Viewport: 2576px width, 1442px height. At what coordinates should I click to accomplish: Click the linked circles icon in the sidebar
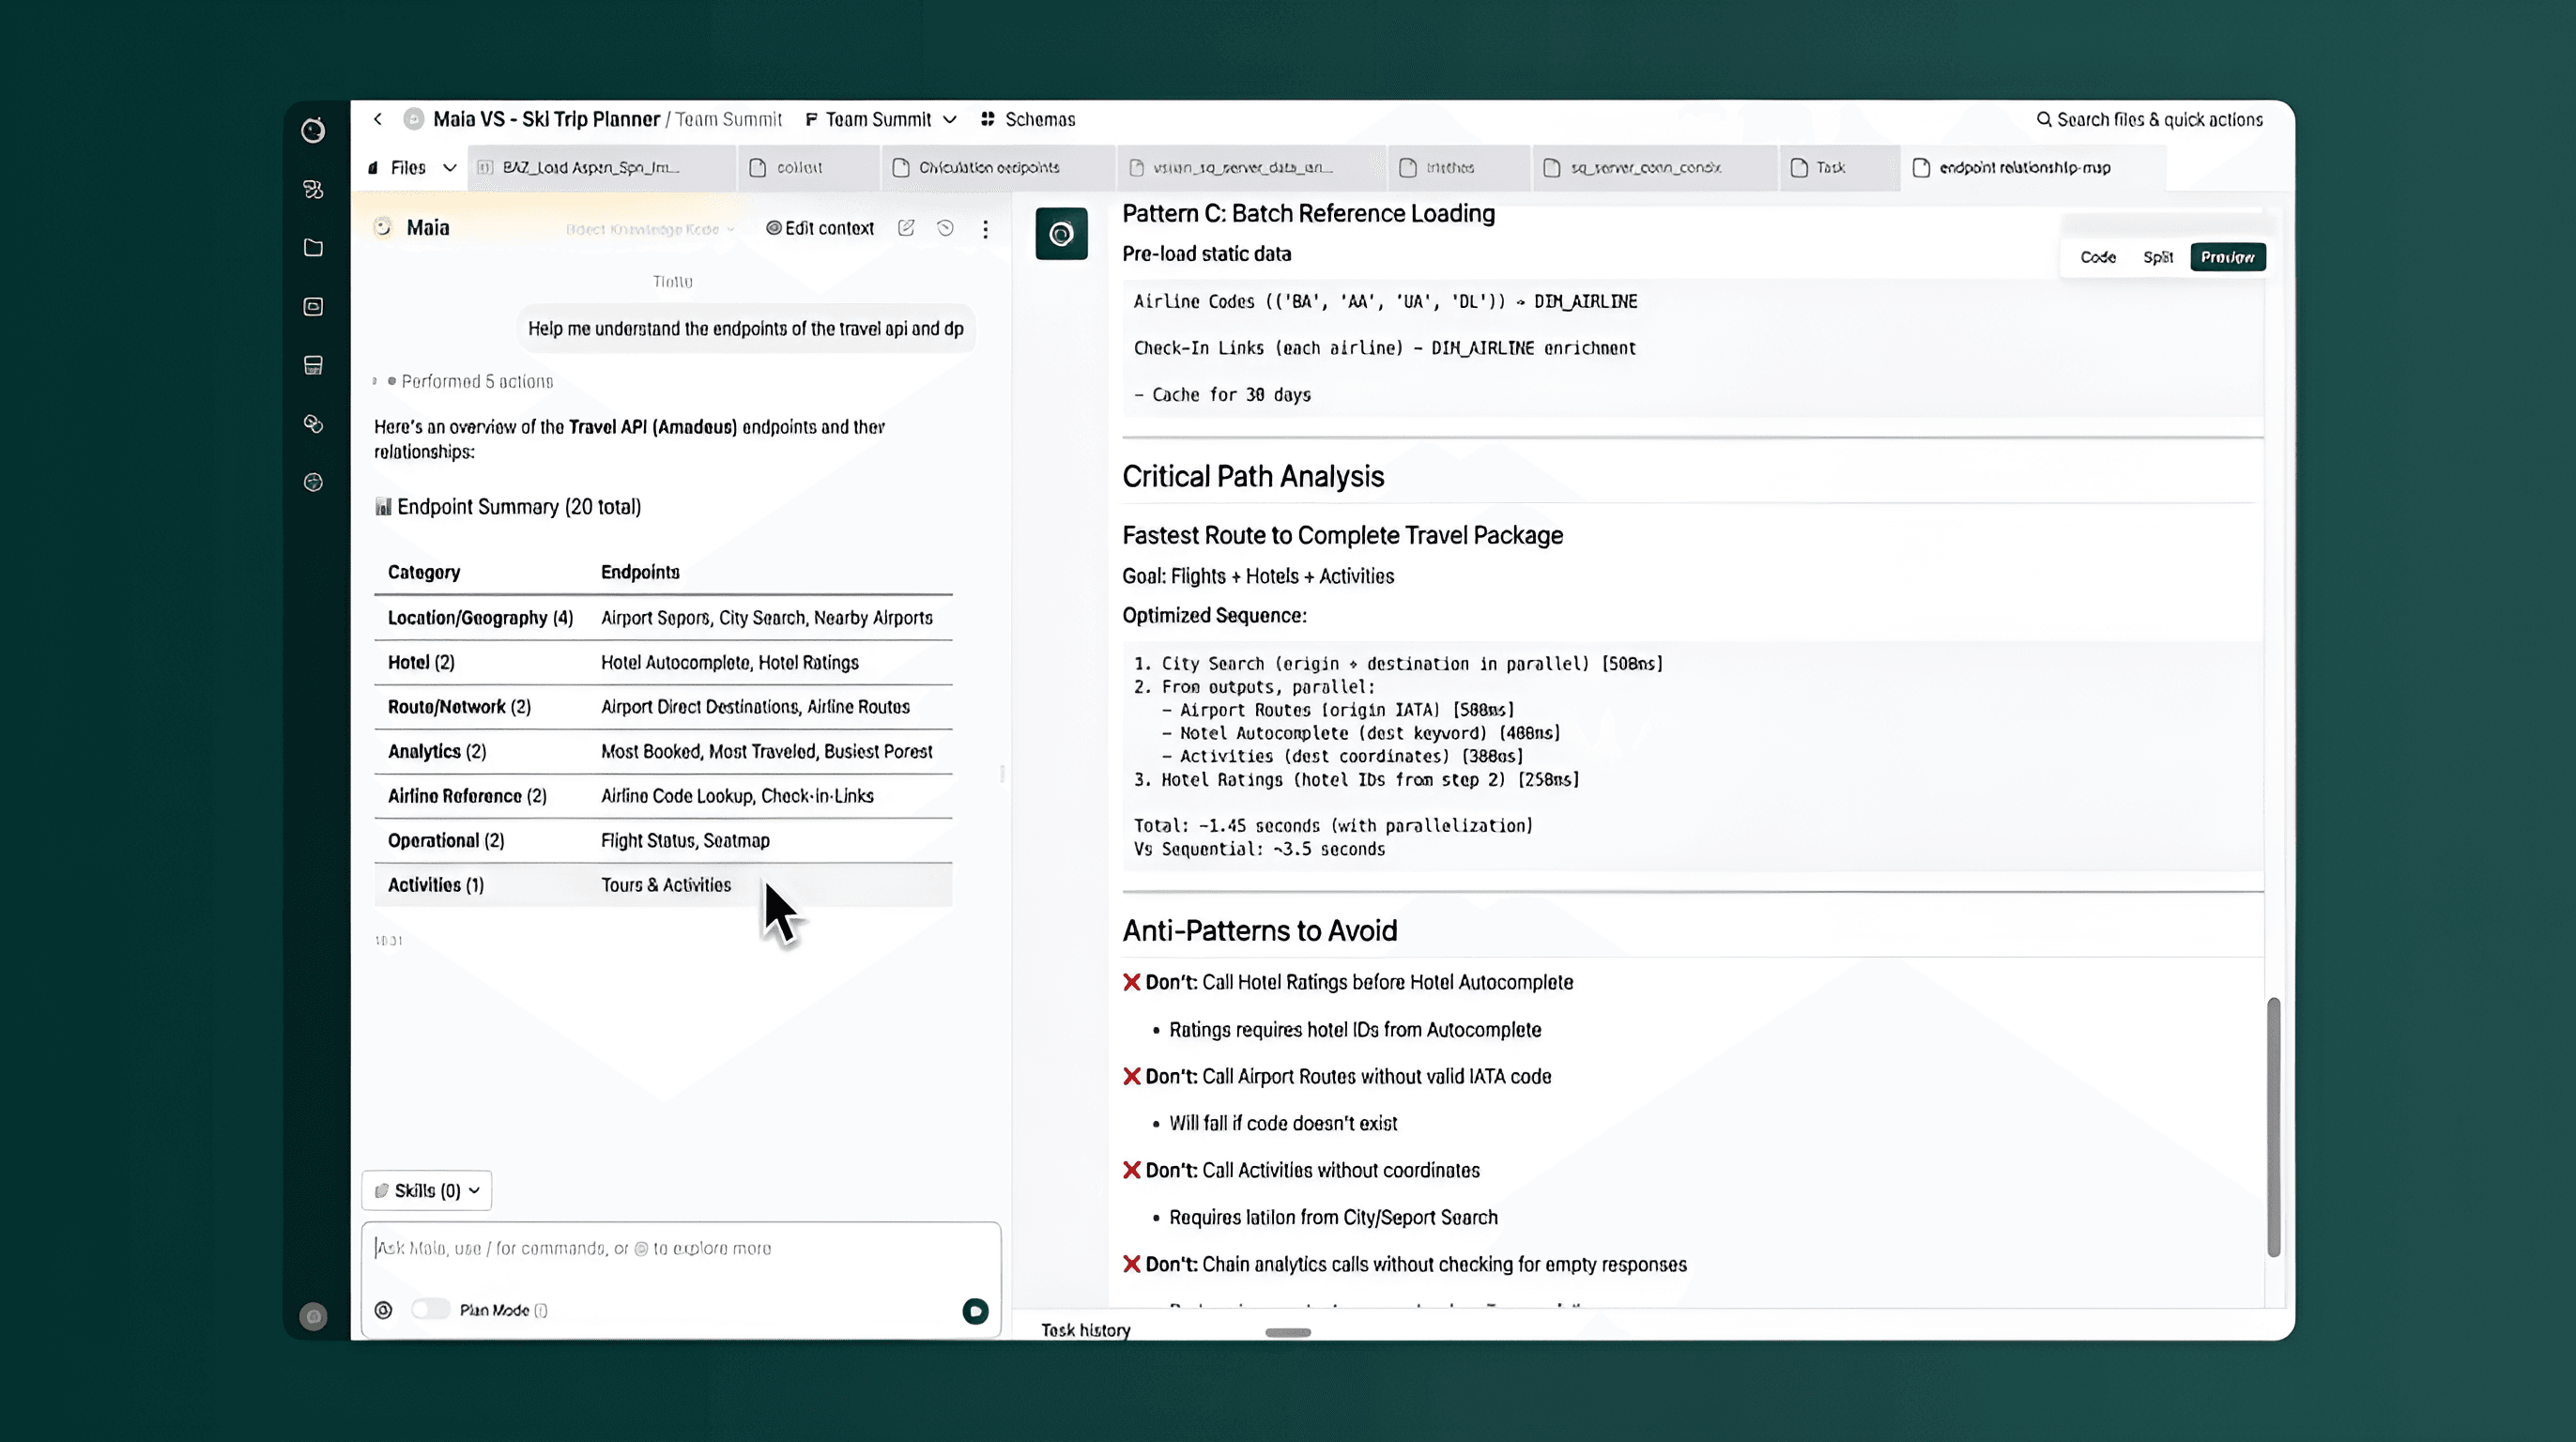pyautogui.click(x=313, y=423)
